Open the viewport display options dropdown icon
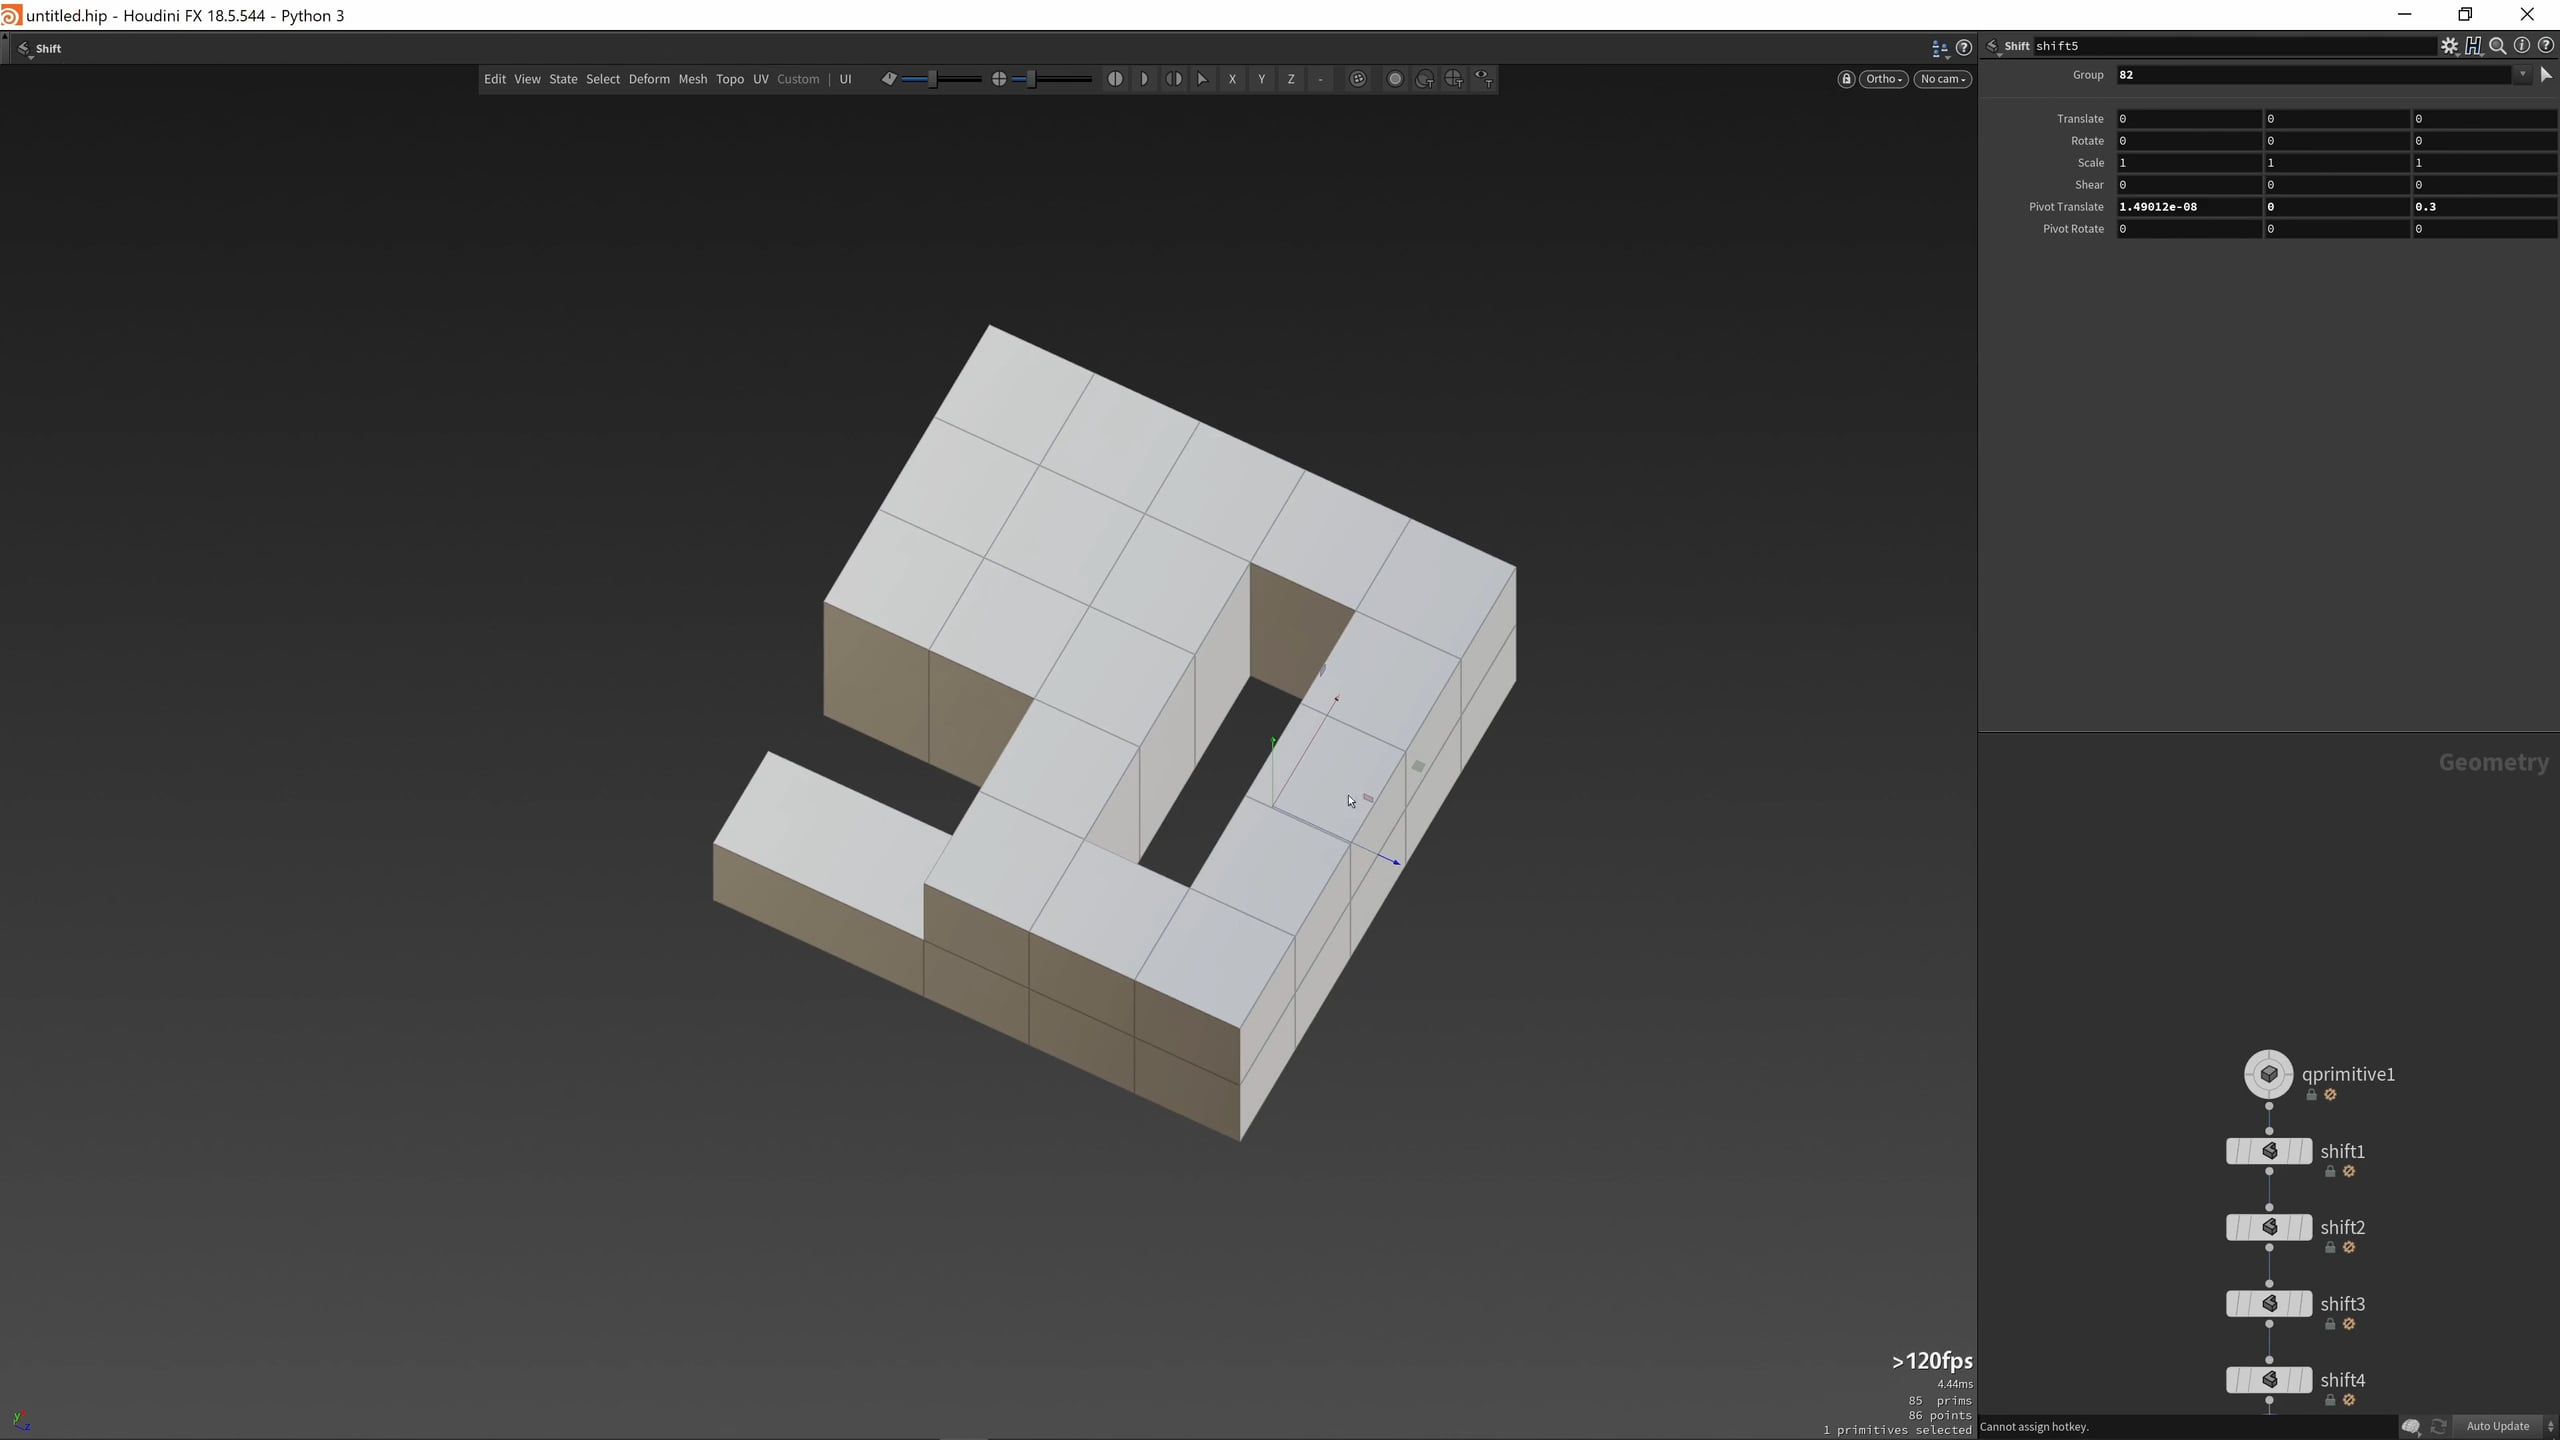Viewport: 2560px width, 1440px height. pyautogui.click(x=1939, y=48)
